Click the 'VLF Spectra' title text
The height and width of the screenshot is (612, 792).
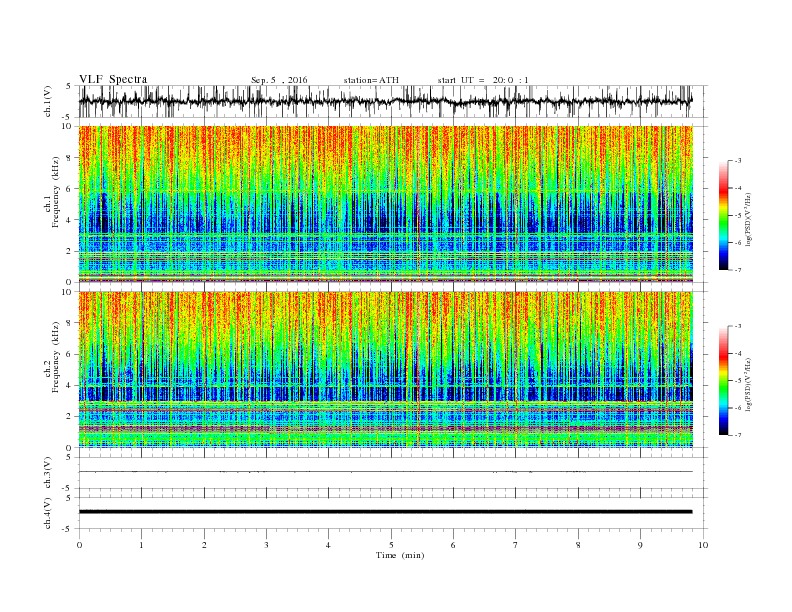(113, 79)
